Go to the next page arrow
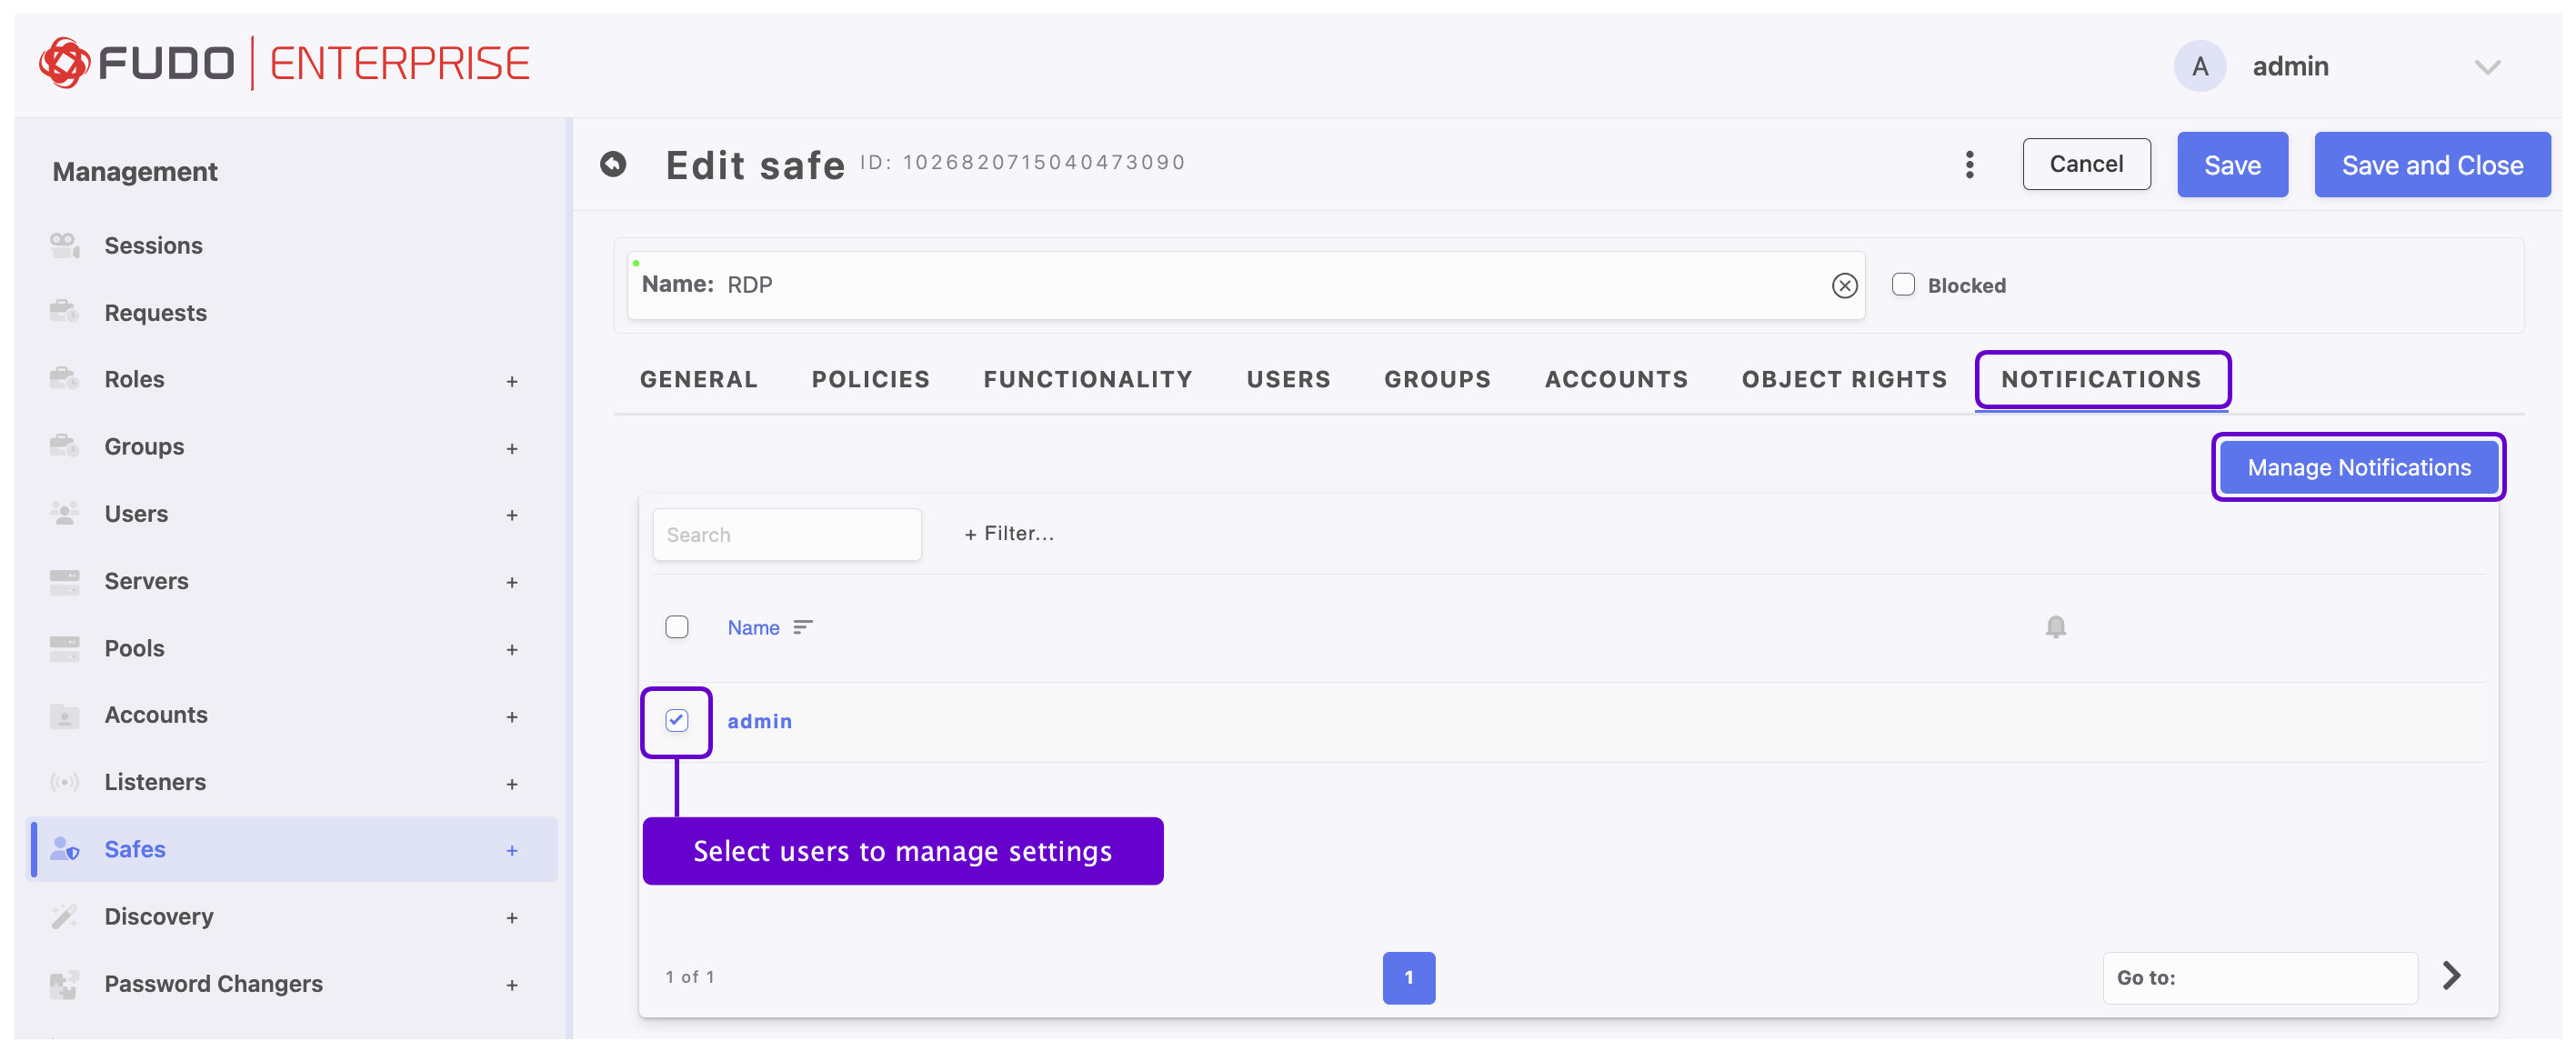The width and height of the screenshot is (2576, 1061). point(2451,975)
